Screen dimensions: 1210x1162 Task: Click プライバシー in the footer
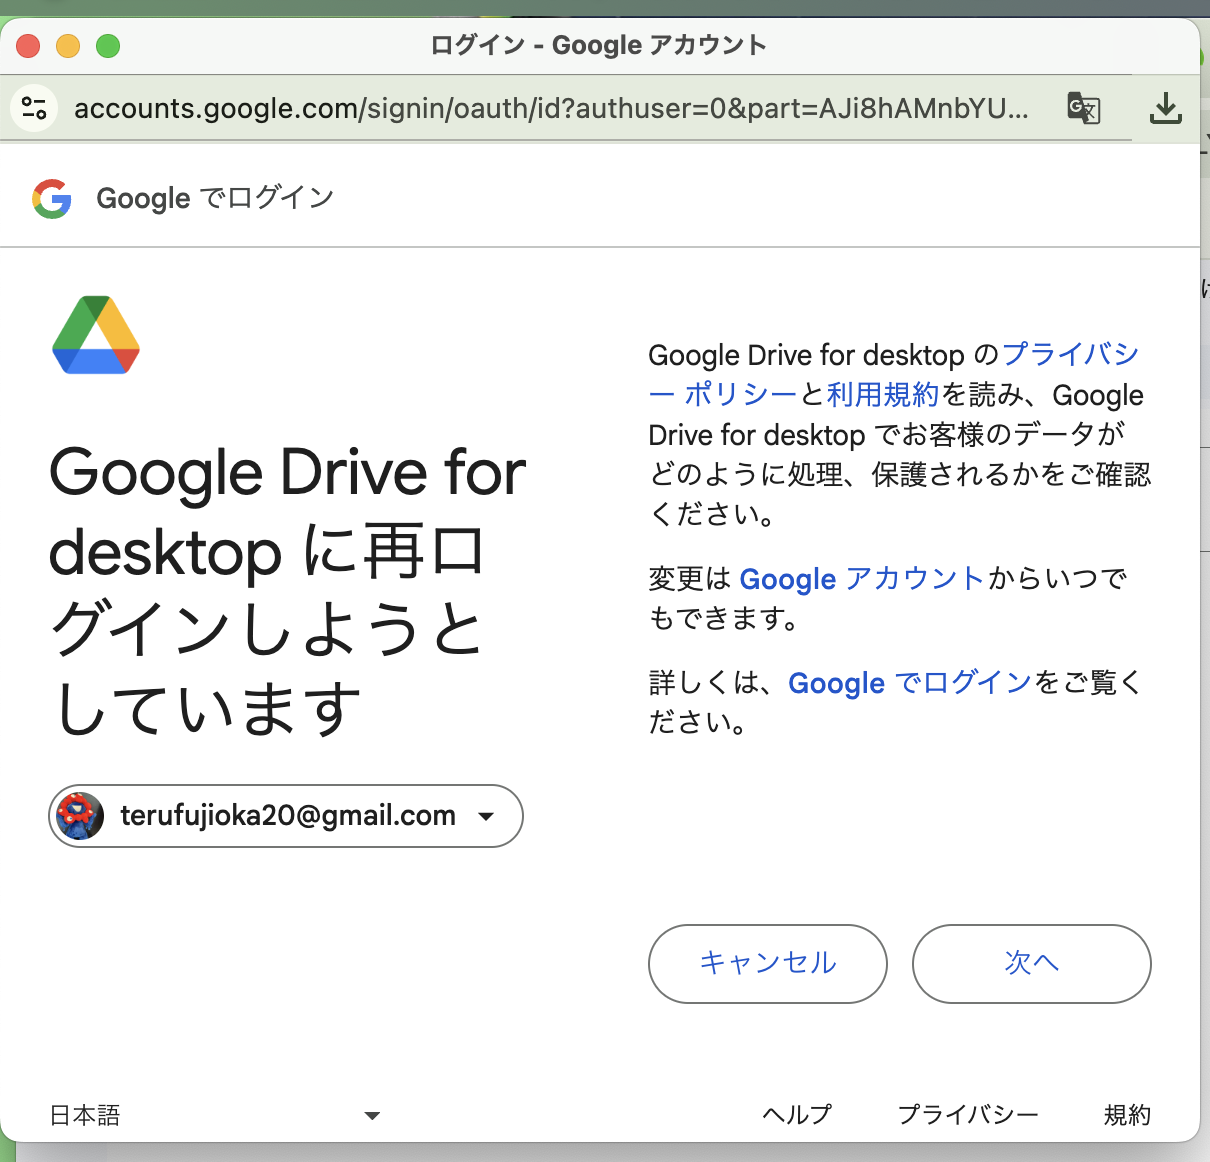(x=968, y=1114)
